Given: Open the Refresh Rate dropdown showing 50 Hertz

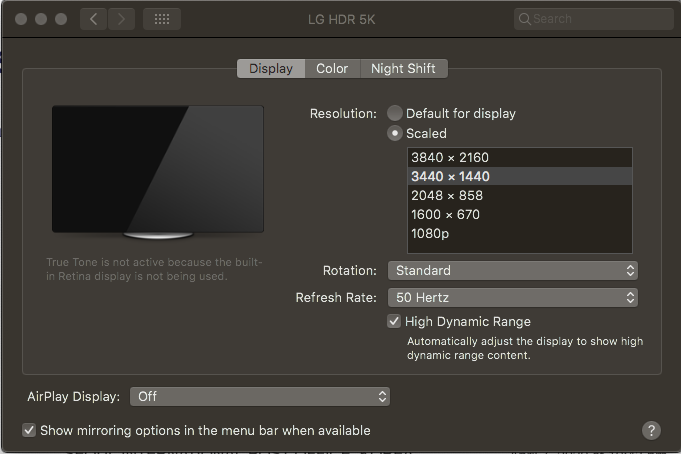Looking at the screenshot, I should coord(512,298).
